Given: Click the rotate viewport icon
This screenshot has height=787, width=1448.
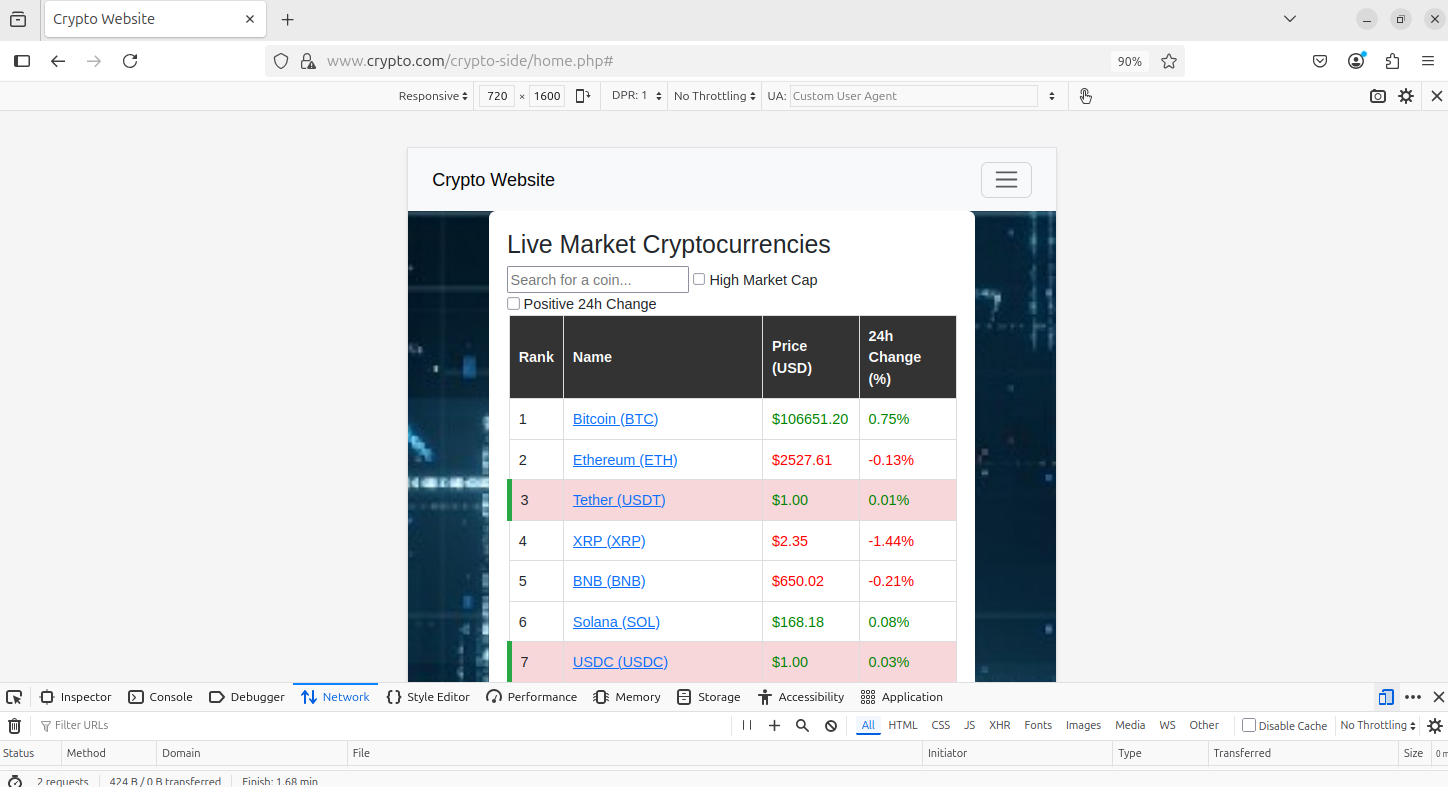Looking at the screenshot, I should pos(583,96).
